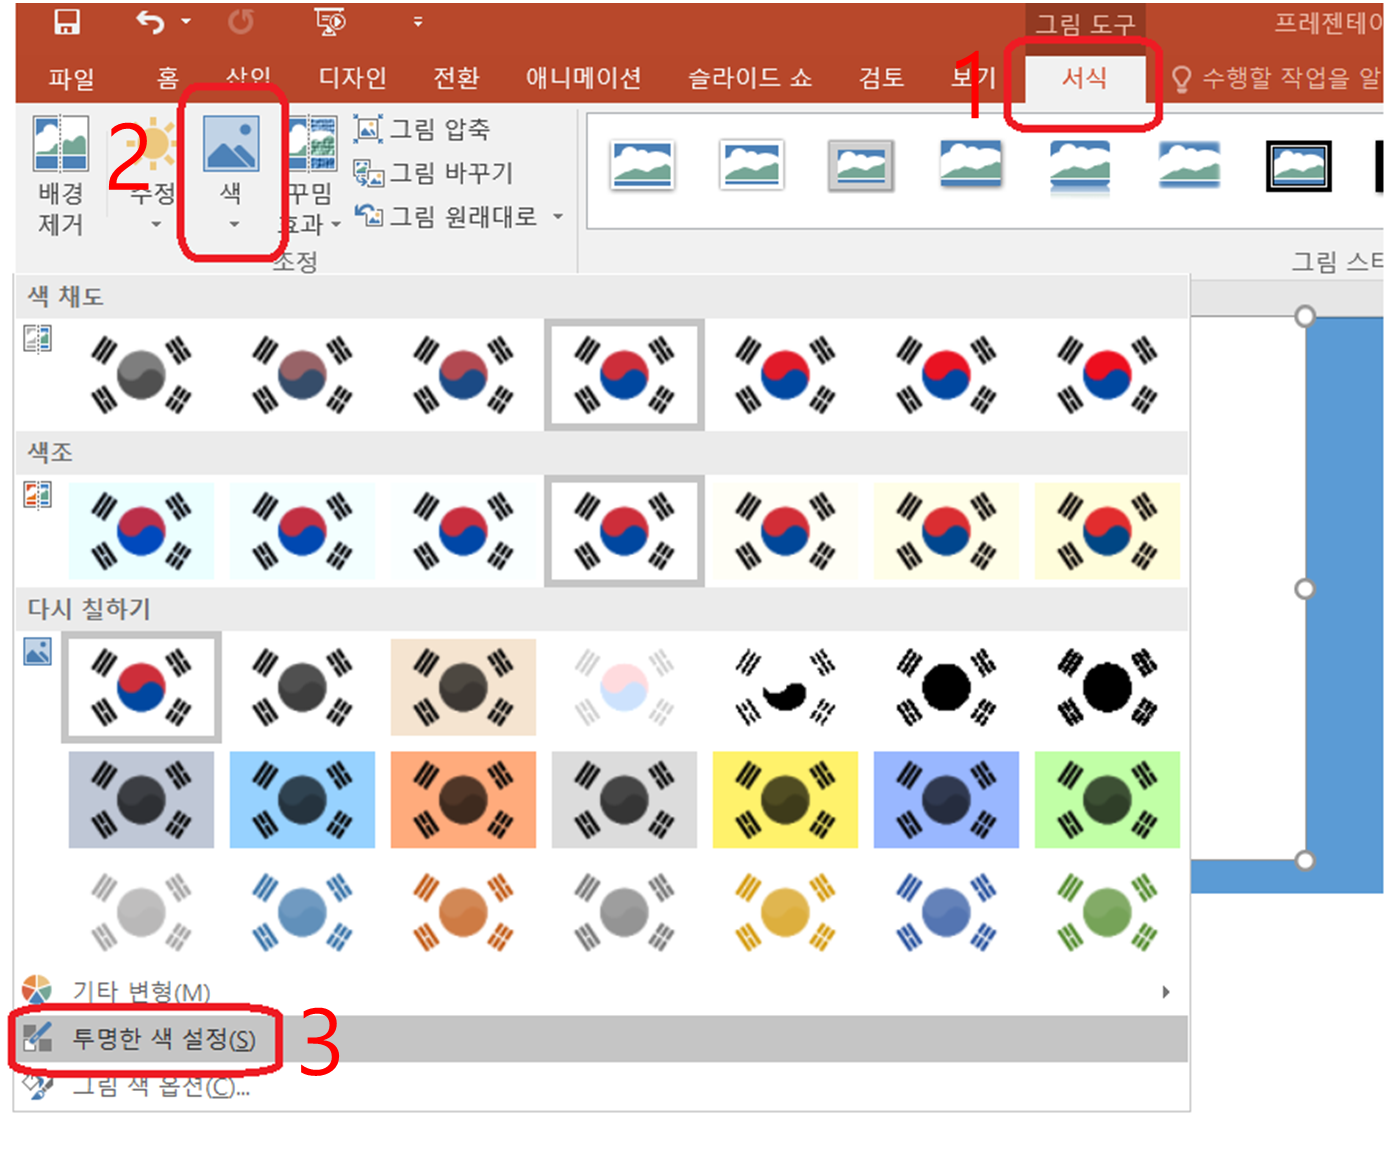Open the 꾸밈 효과 artistic effects button
Screen dimensions: 1385x1150
[x=311, y=175]
